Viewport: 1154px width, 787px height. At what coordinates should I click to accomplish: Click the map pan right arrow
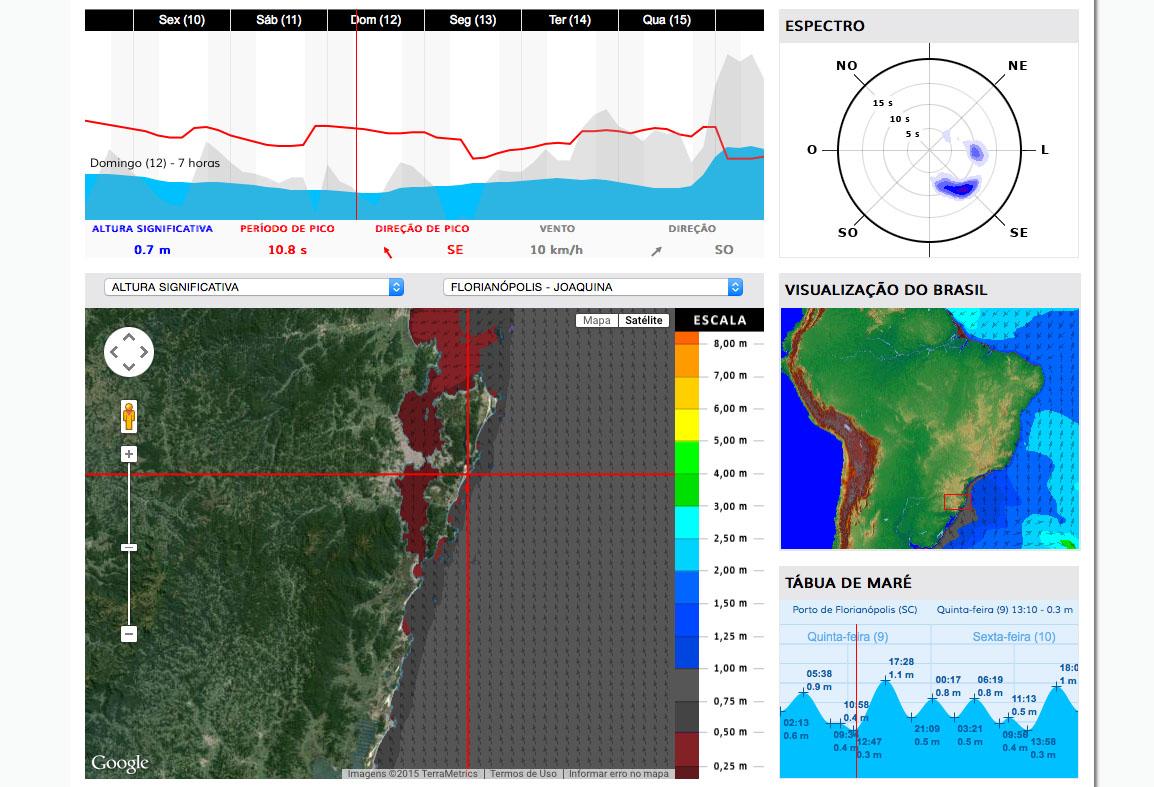[144, 352]
